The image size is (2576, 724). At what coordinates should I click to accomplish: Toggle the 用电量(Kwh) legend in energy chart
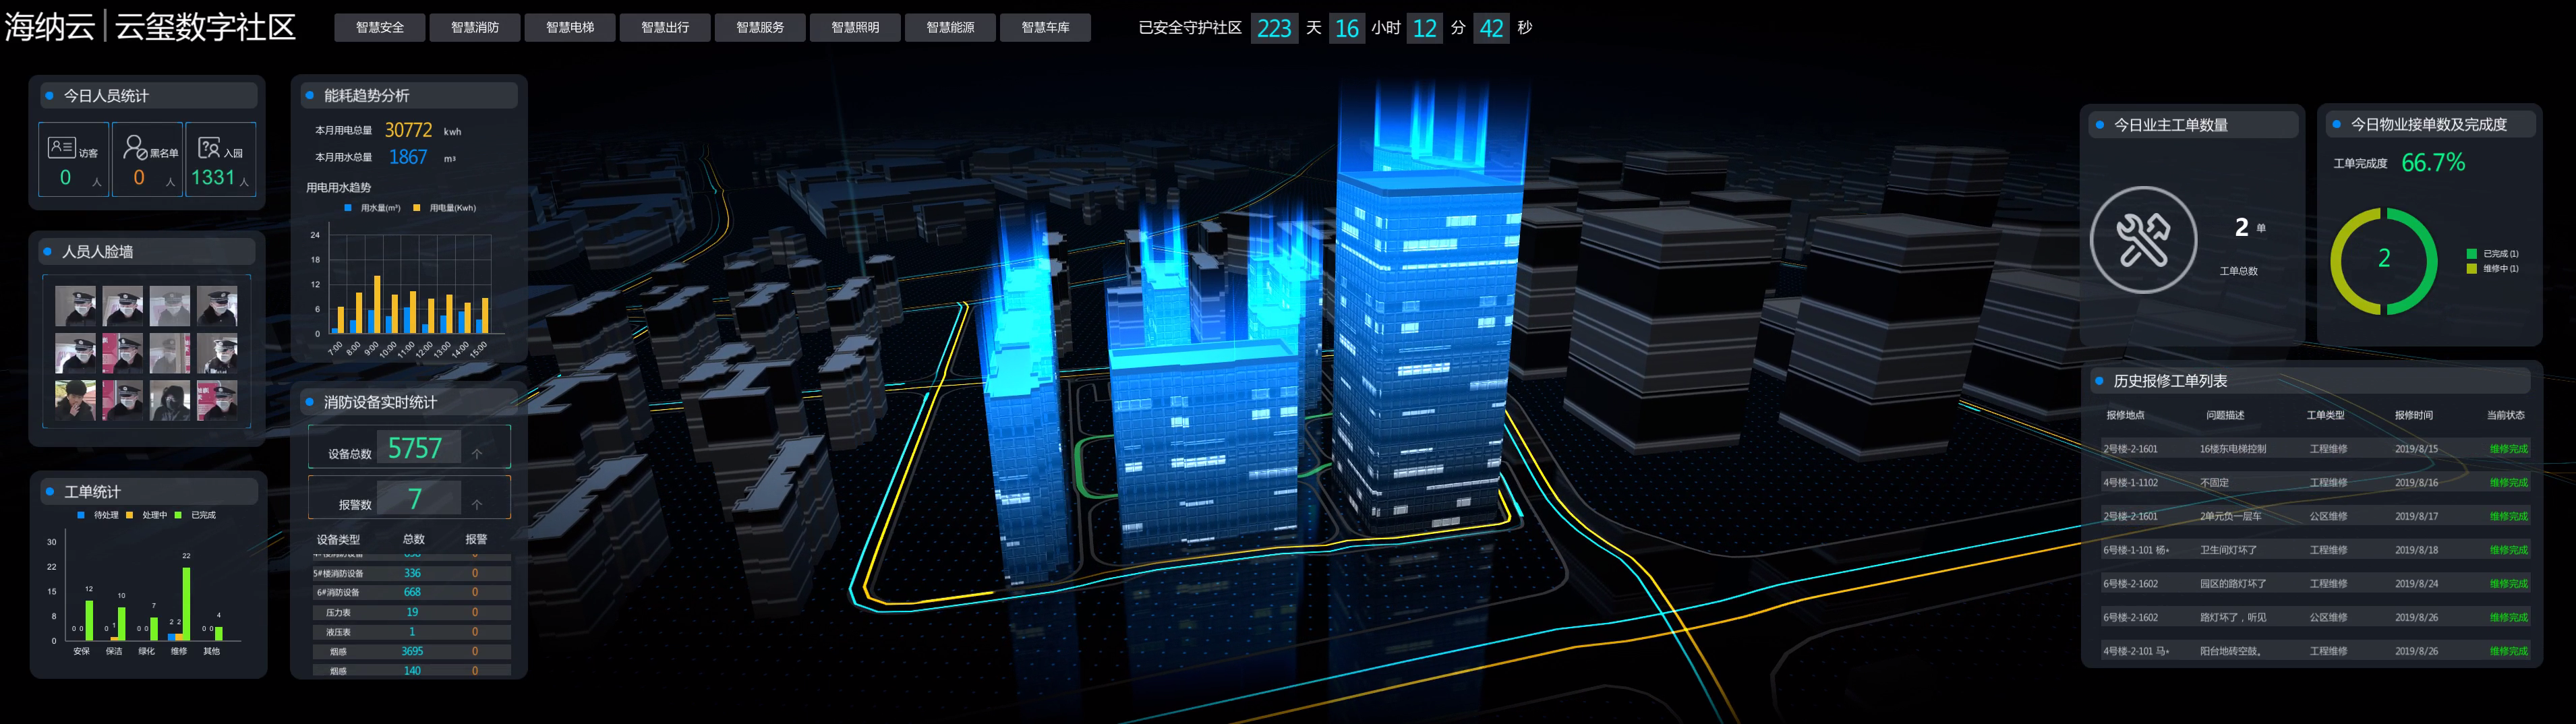pyautogui.click(x=417, y=208)
